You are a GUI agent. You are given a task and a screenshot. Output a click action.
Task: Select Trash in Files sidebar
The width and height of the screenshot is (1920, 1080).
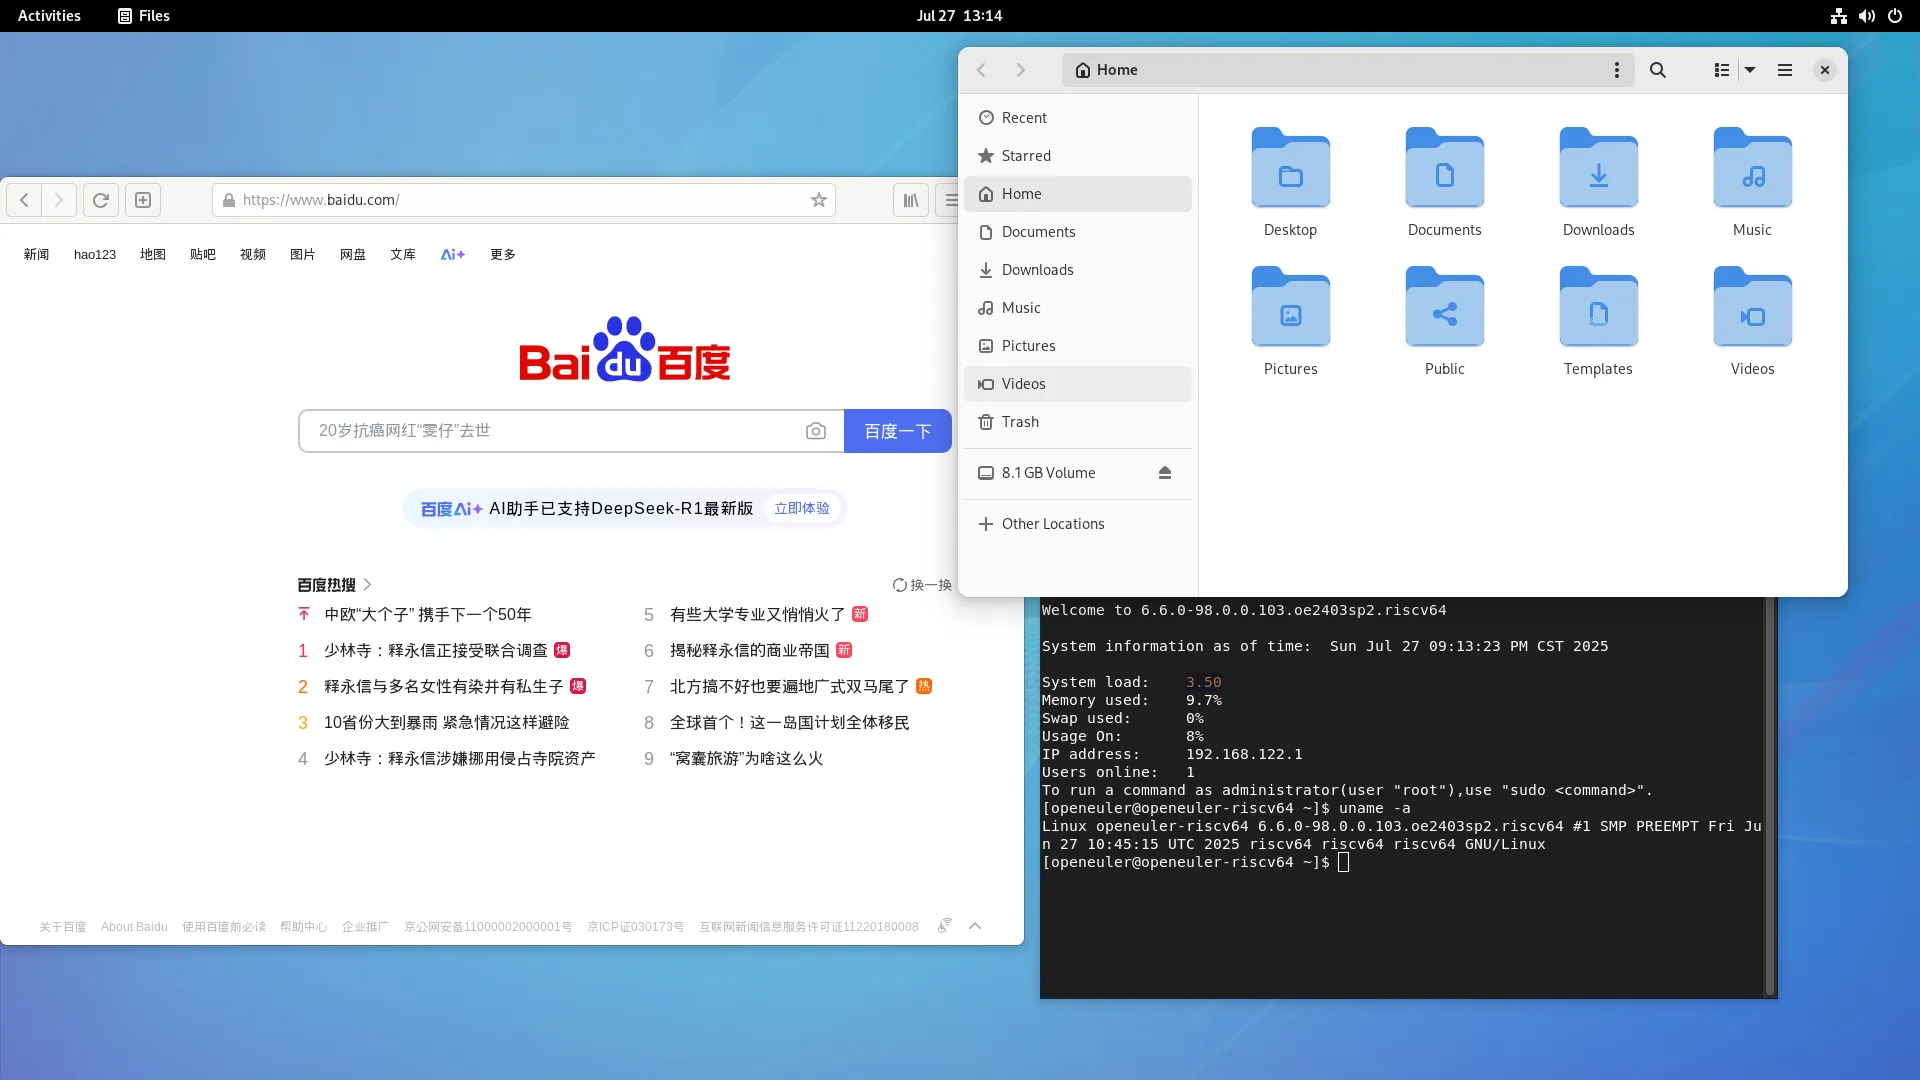pyautogui.click(x=1078, y=422)
